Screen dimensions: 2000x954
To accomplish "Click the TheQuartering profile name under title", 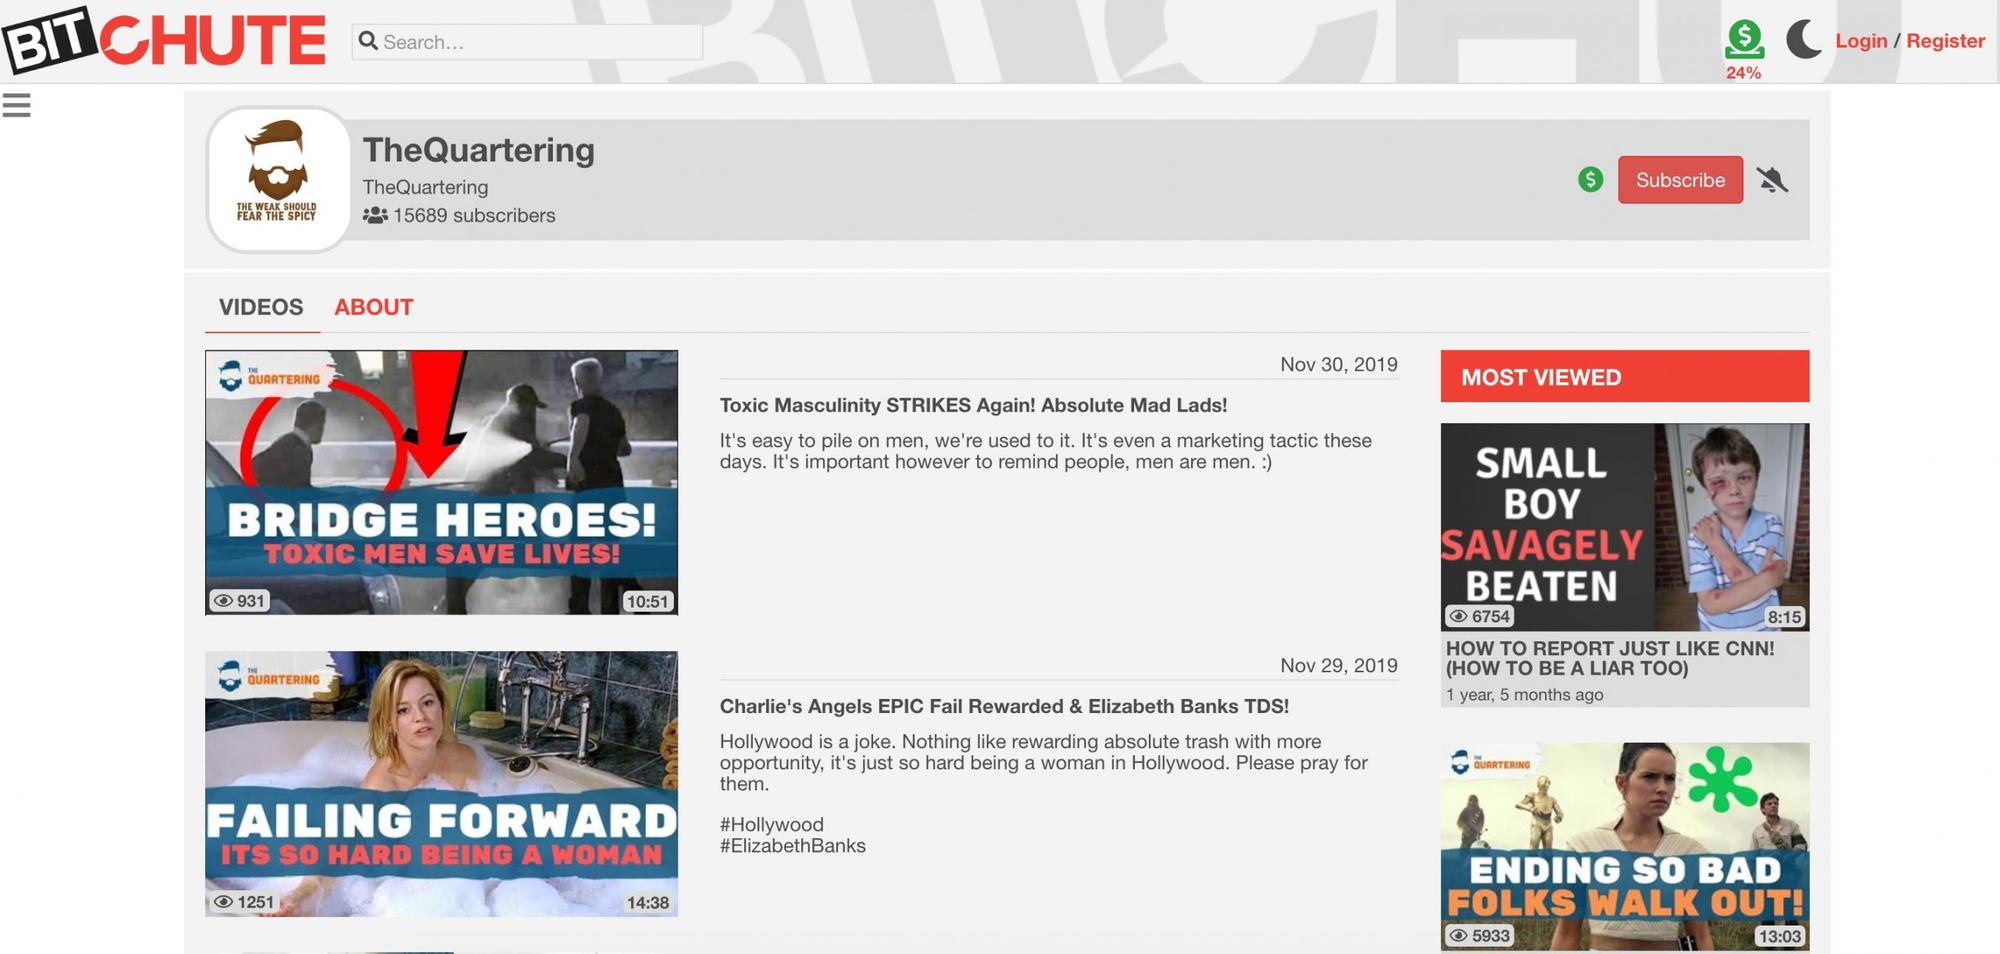I will (x=425, y=187).
